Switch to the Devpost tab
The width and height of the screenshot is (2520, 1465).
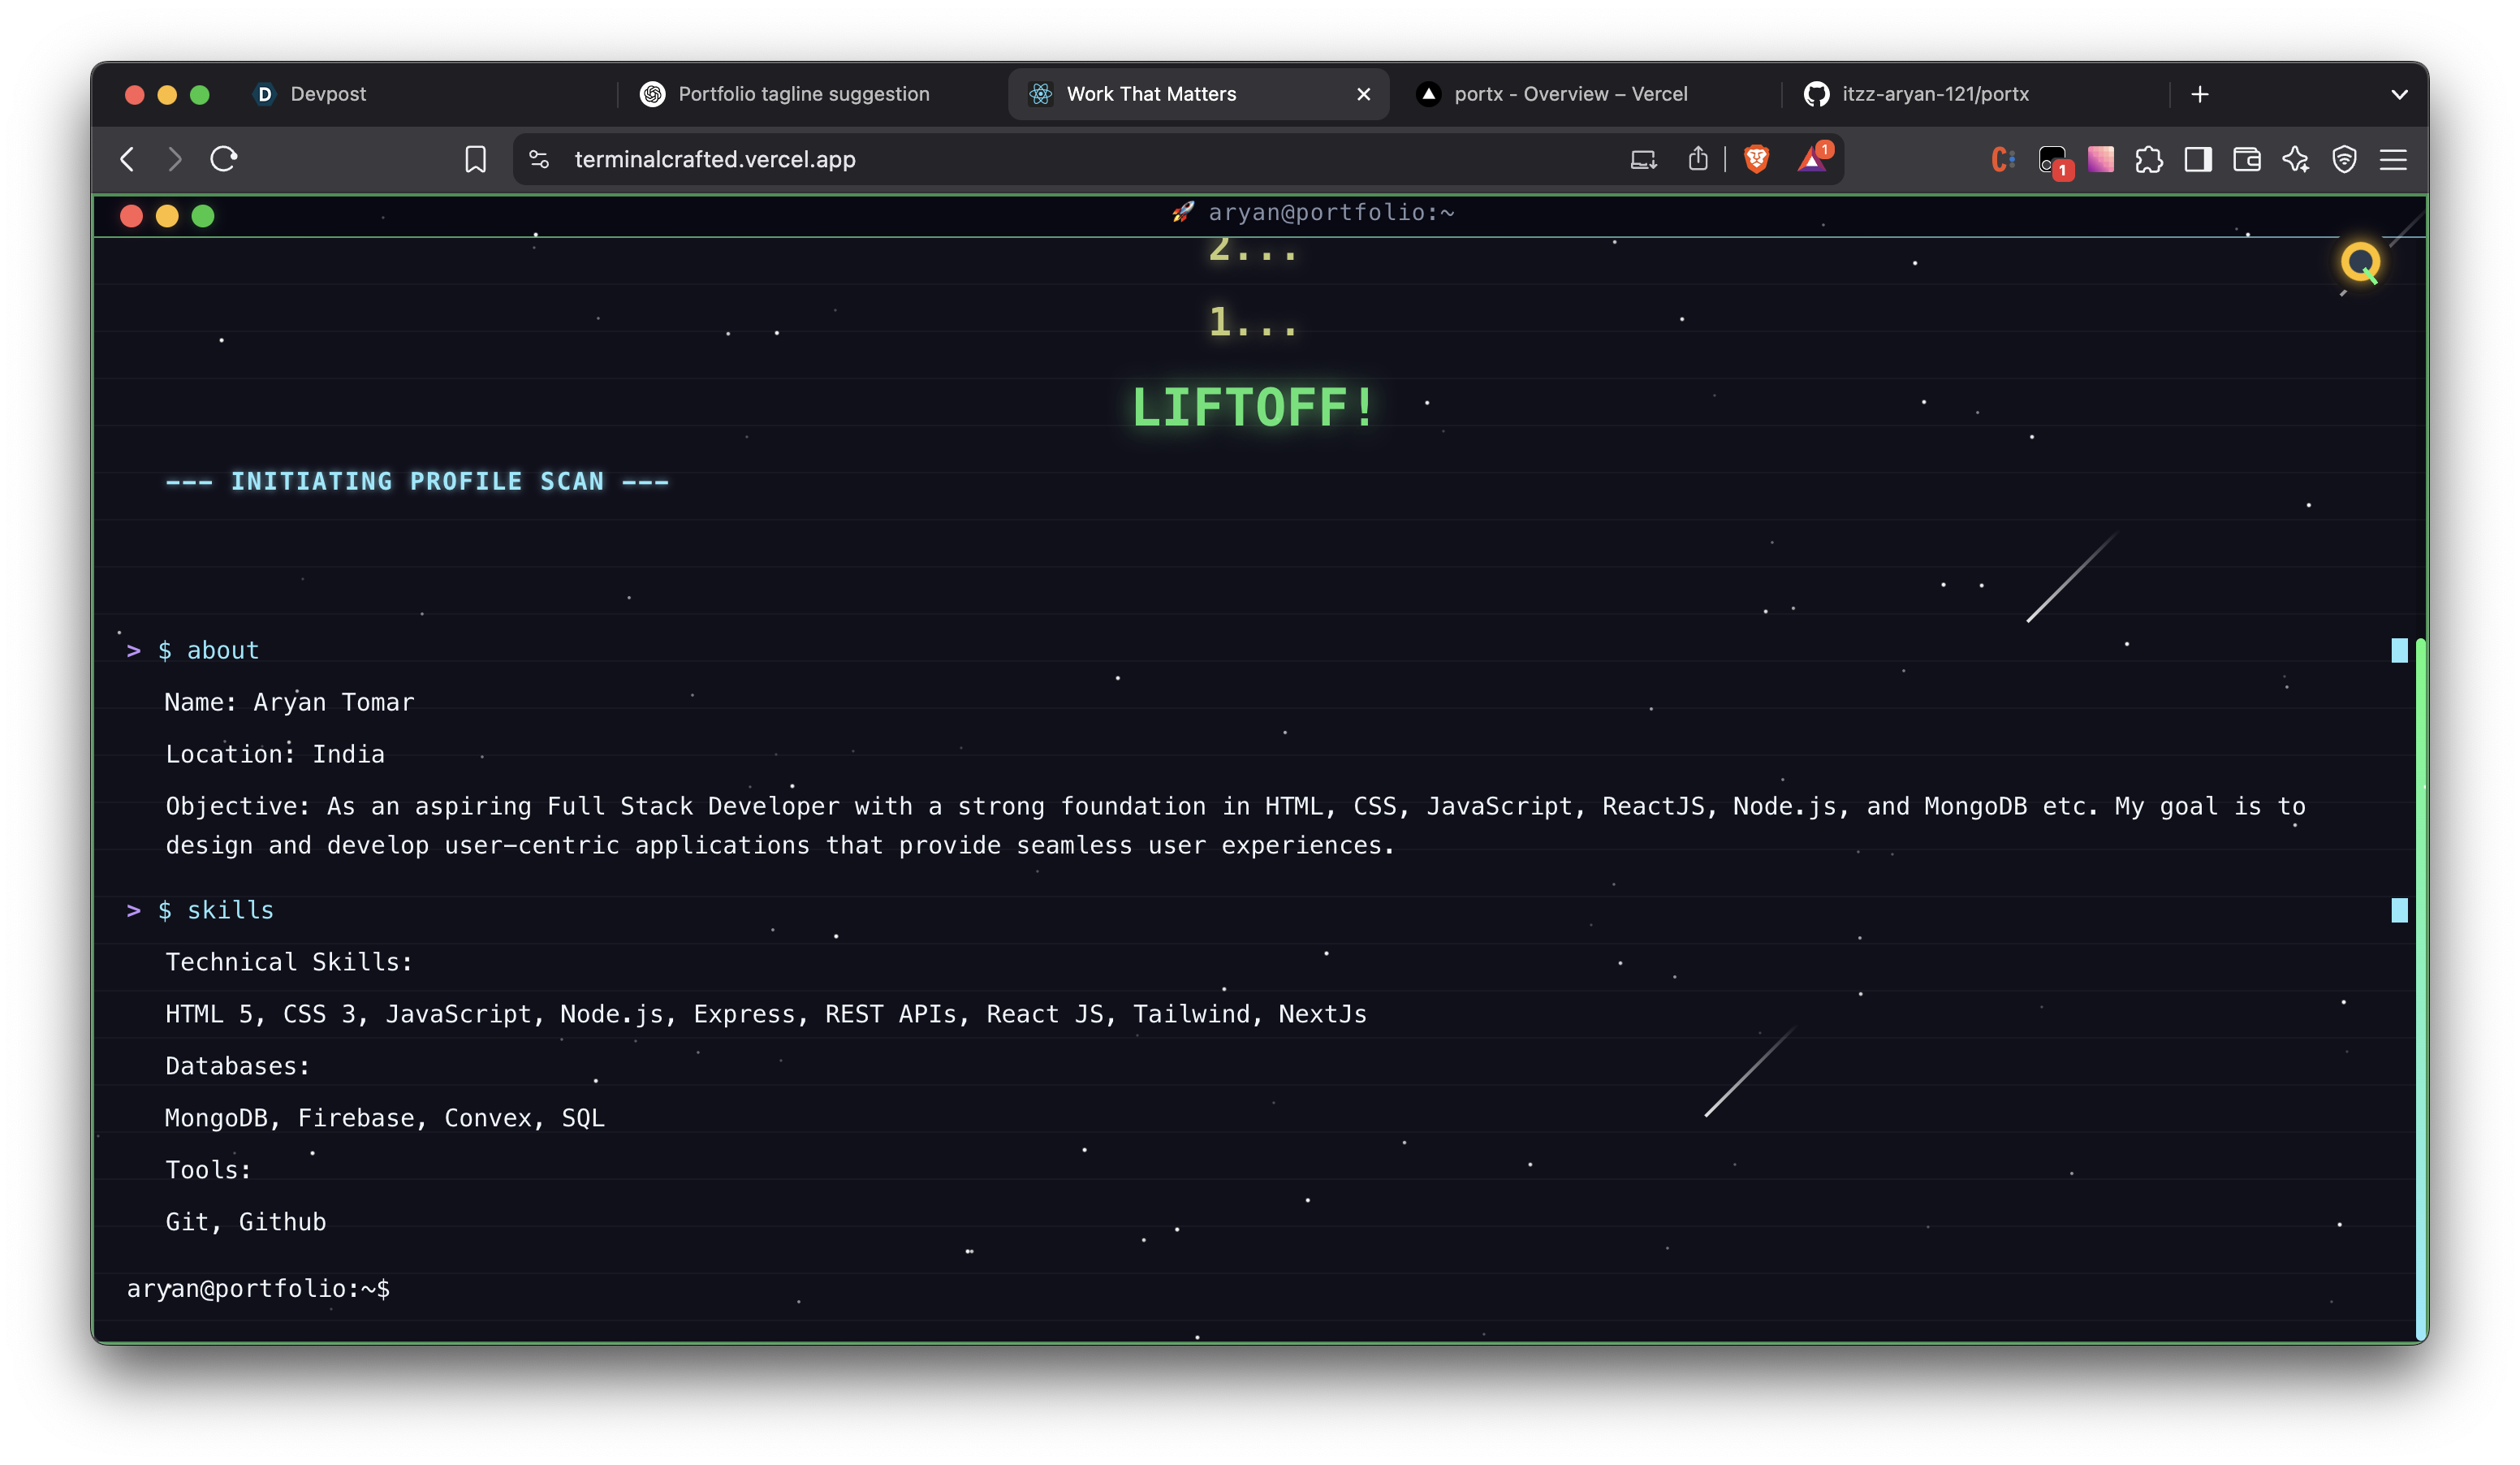tap(328, 94)
